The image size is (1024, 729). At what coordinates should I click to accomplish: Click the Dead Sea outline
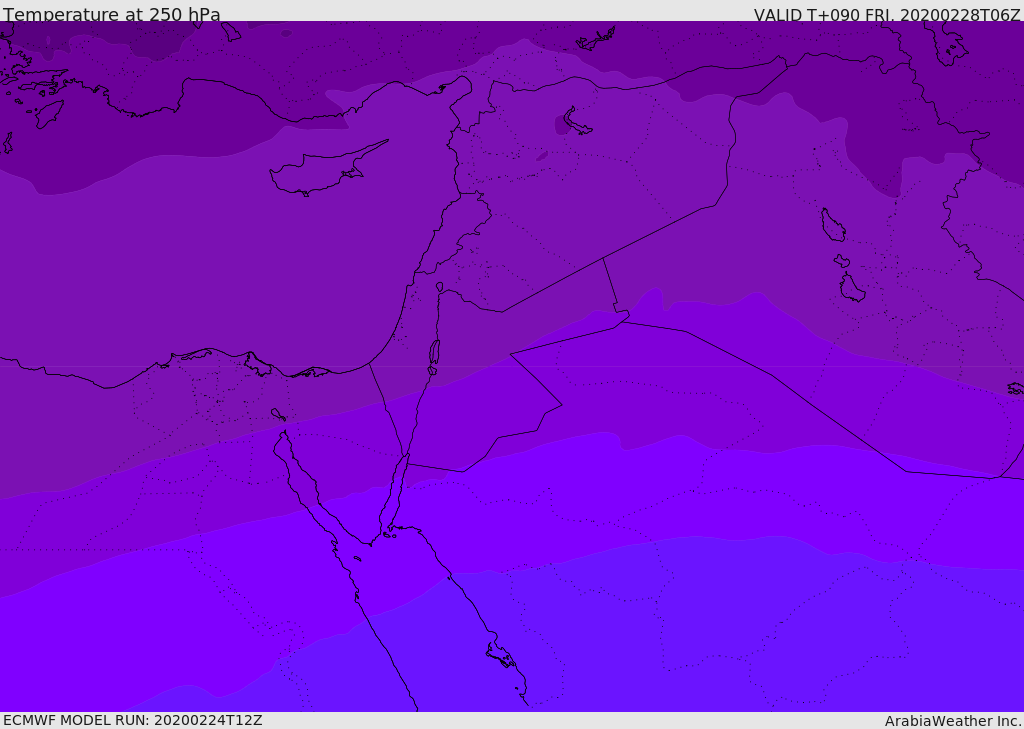(x=434, y=352)
